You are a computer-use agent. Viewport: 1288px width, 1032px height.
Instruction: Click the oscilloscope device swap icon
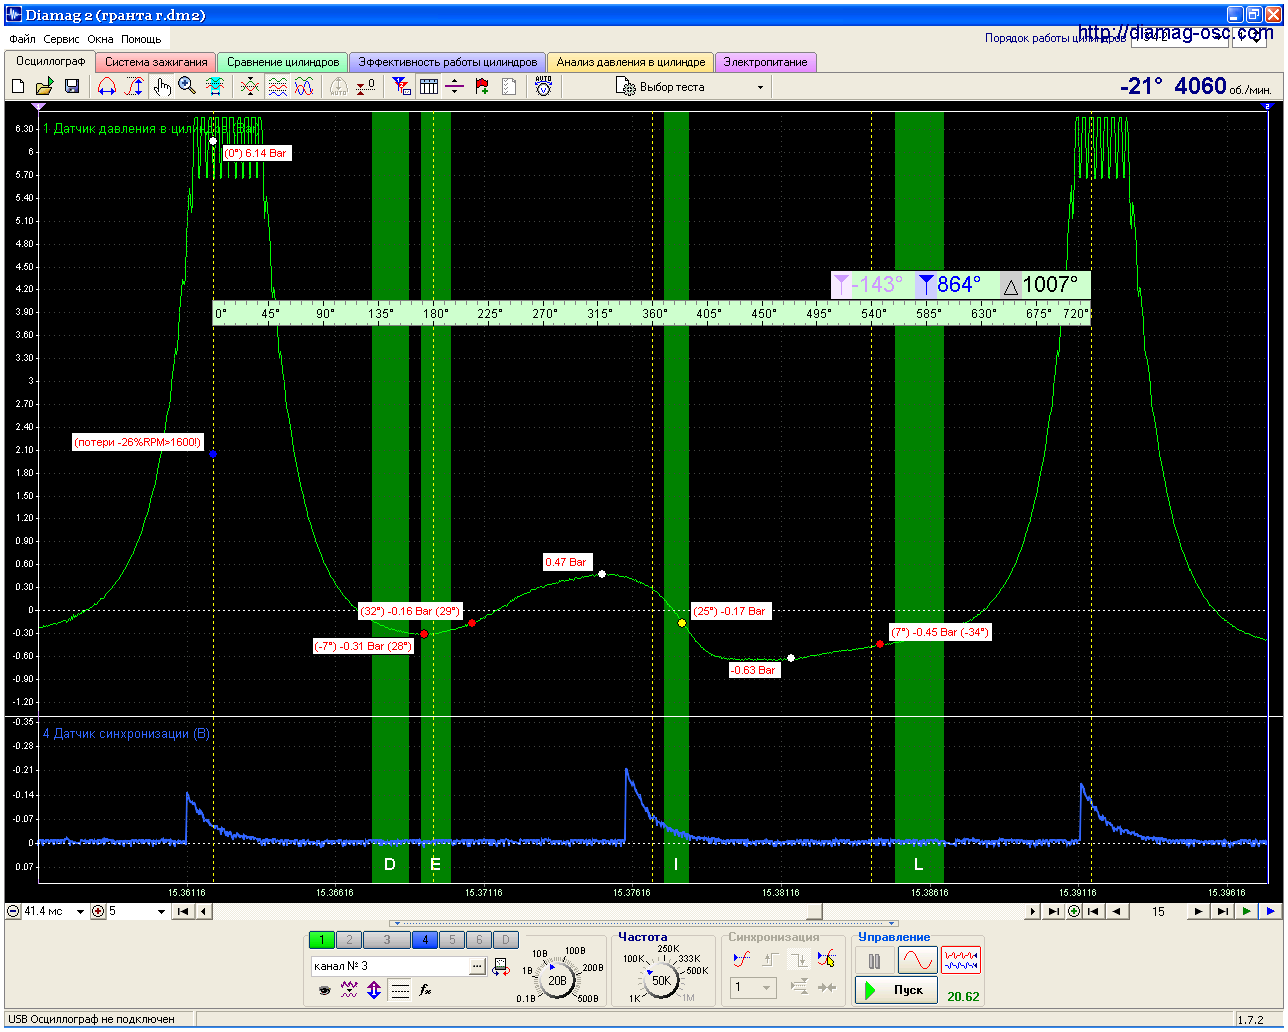[x=501, y=967]
